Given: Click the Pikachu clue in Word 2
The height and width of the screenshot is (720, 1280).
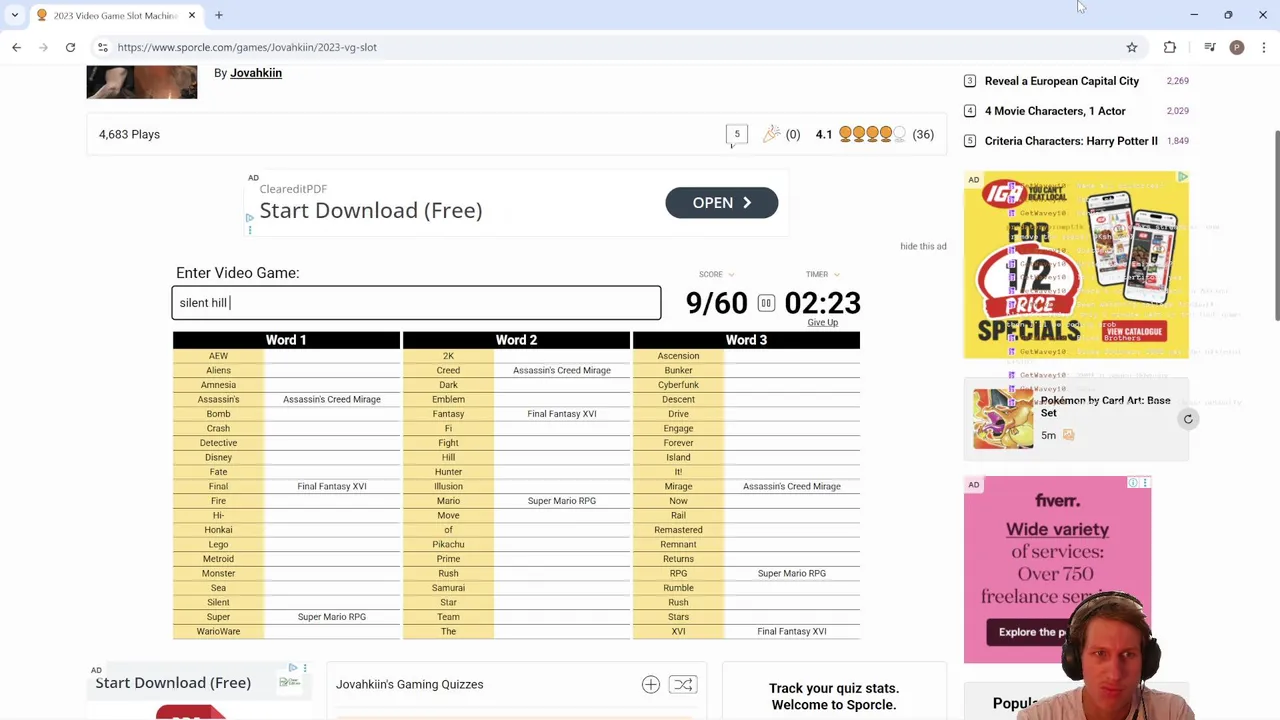Looking at the screenshot, I should (x=448, y=544).
